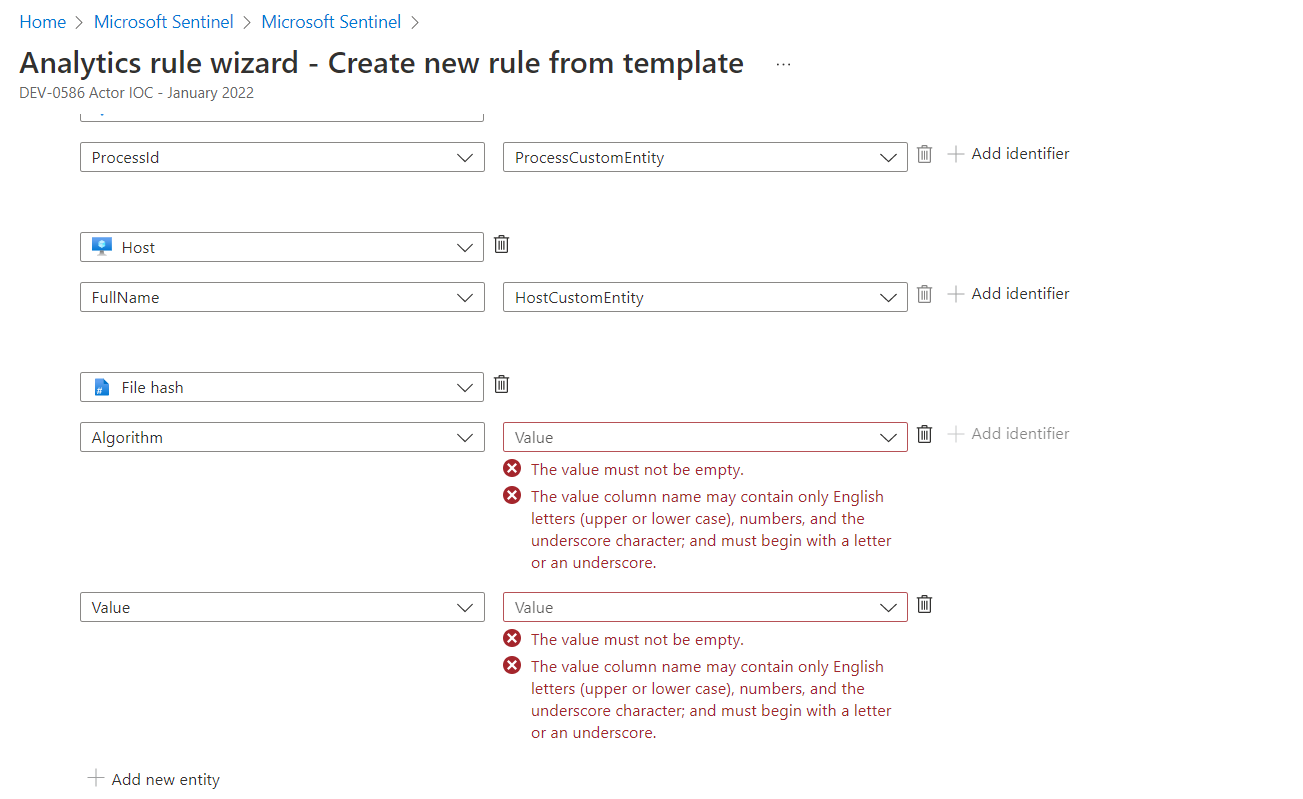Open the Host entity type dropdown

pyautogui.click(x=282, y=247)
